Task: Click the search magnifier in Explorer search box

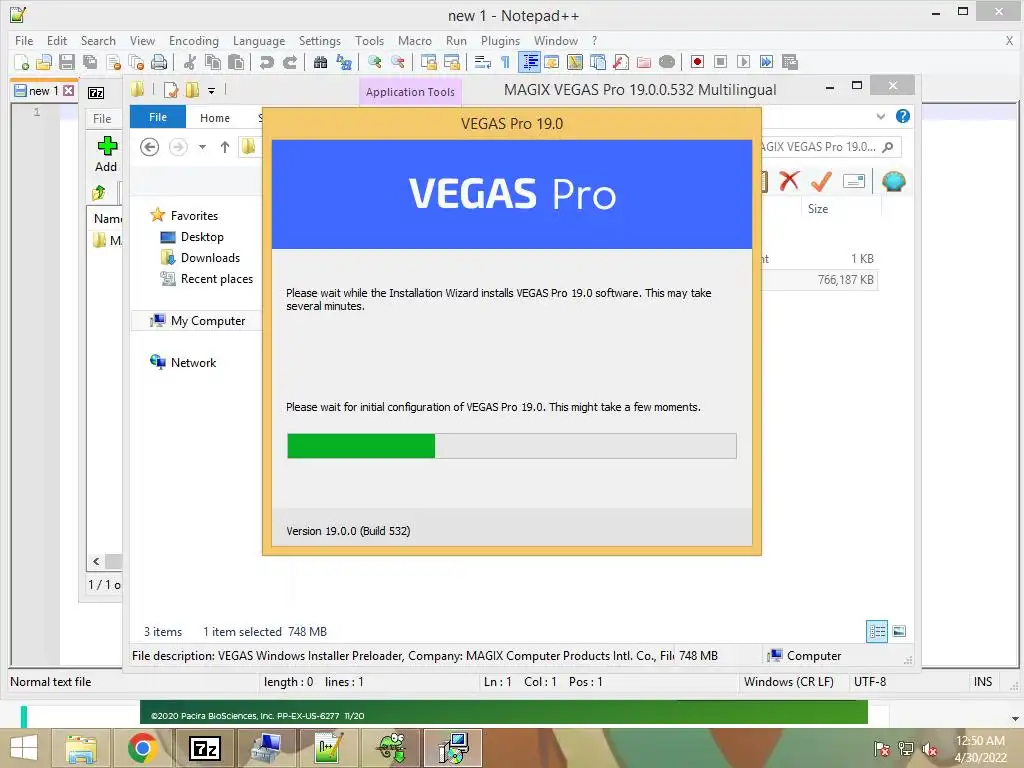Action: click(x=888, y=147)
